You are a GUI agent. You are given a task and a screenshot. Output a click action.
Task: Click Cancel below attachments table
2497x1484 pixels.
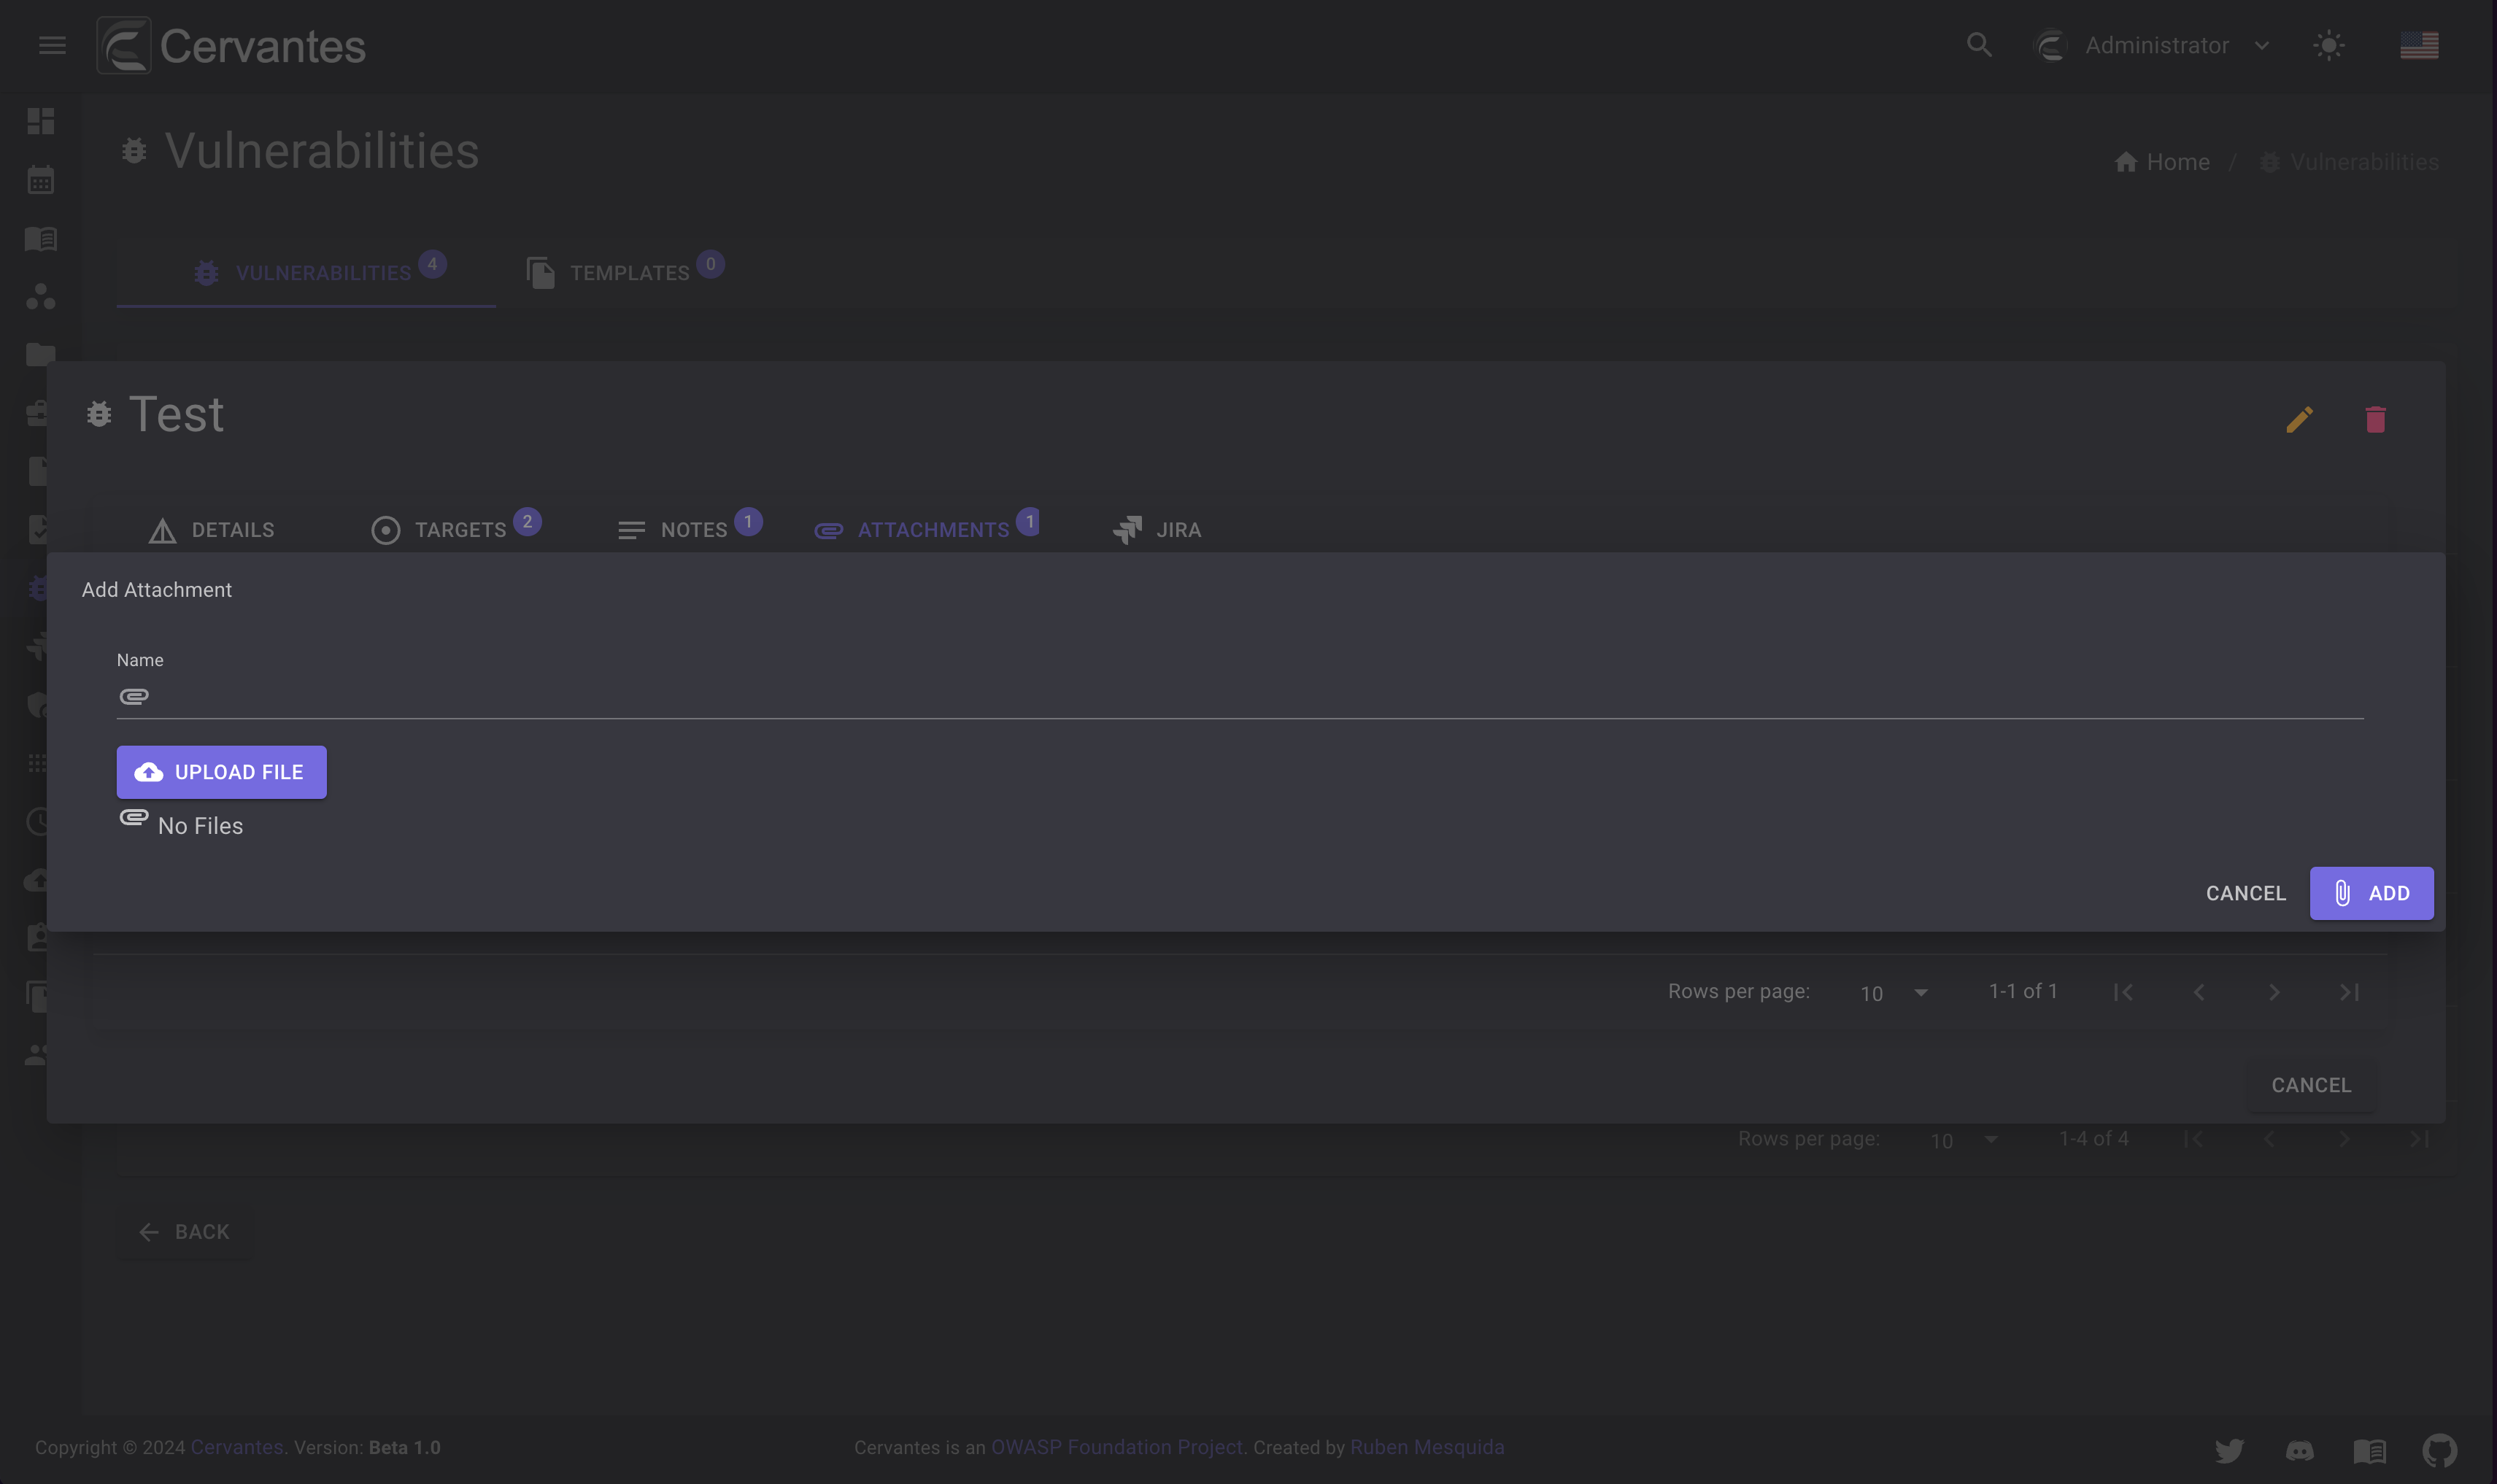[2311, 1085]
